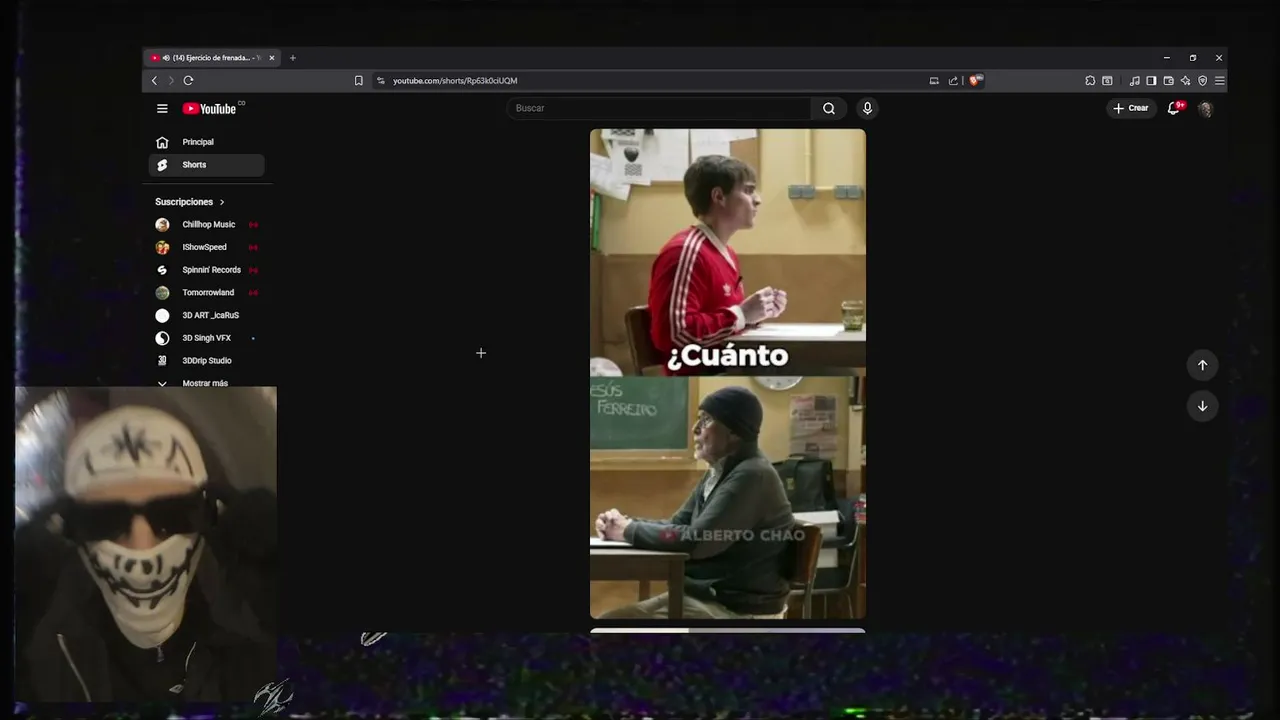Open the notifications bell
The width and height of the screenshot is (1280, 720).
[x=1175, y=108]
